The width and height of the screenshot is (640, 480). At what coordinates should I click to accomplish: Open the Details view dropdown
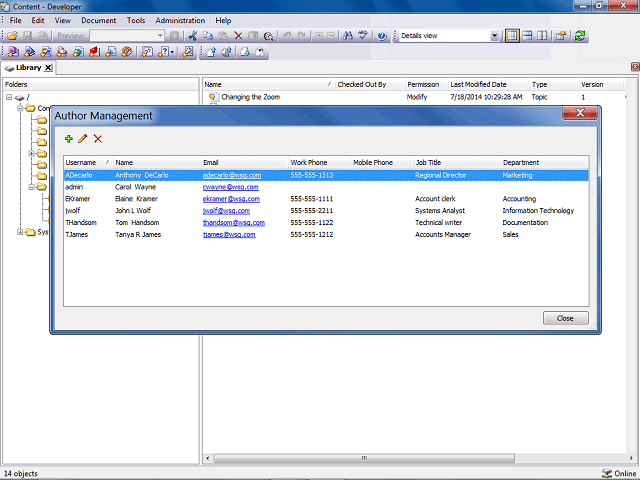(494, 36)
